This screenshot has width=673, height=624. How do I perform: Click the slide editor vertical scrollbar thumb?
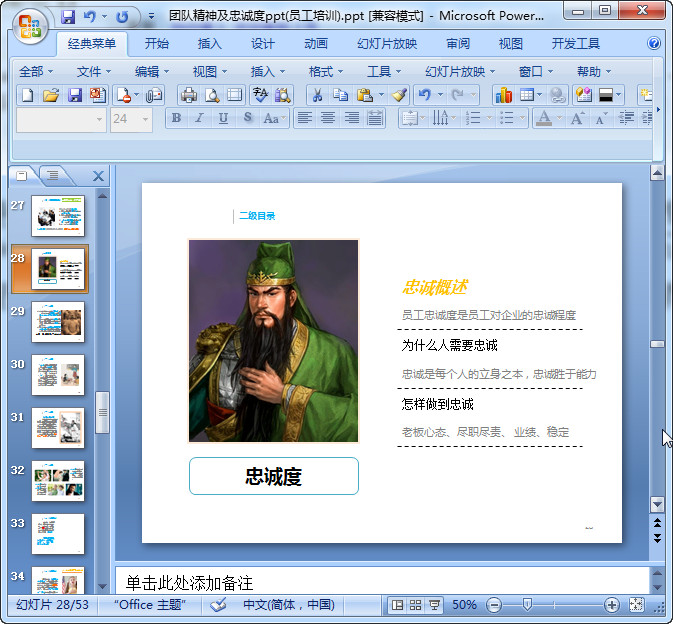point(657,344)
